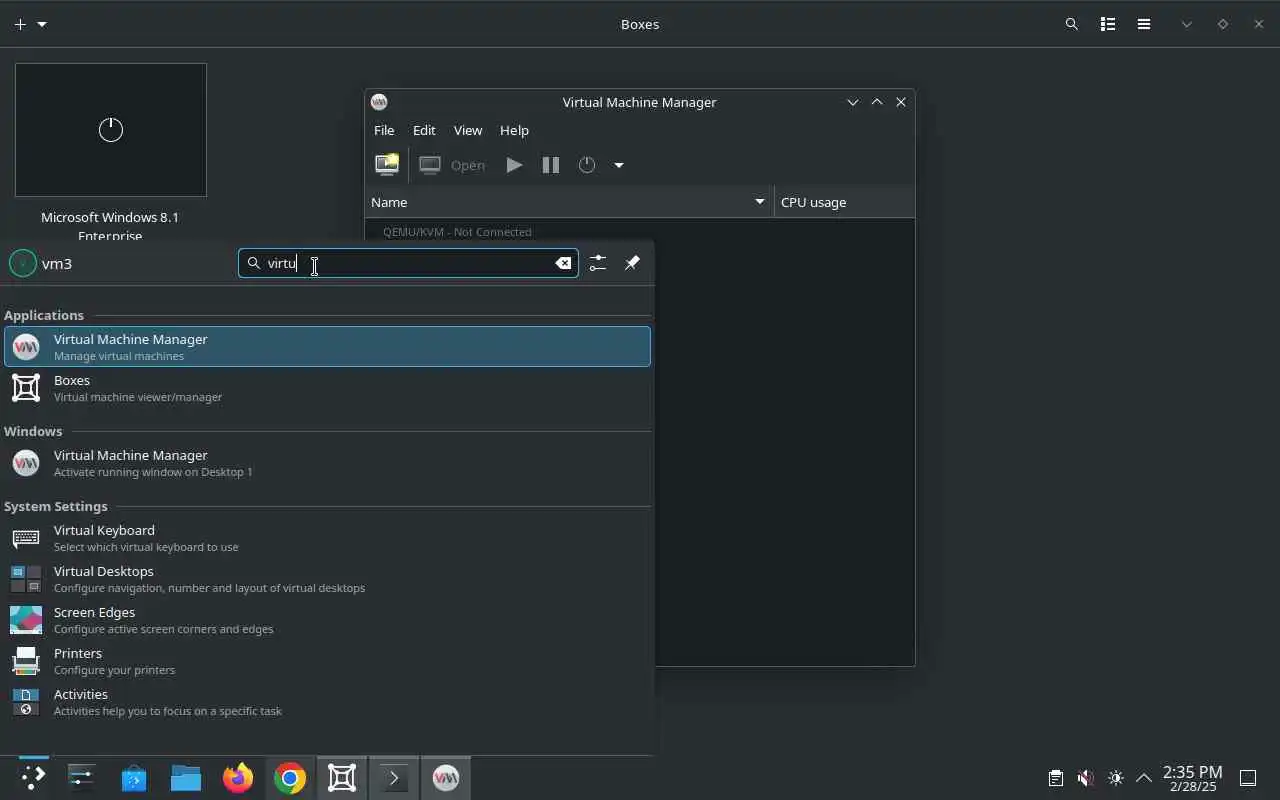Image resolution: width=1280 pixels, height=800 pixels.
Task: Select the QEMU/KVM - Not Connected row
Action: pyautogui.click(x=640, y=231)
